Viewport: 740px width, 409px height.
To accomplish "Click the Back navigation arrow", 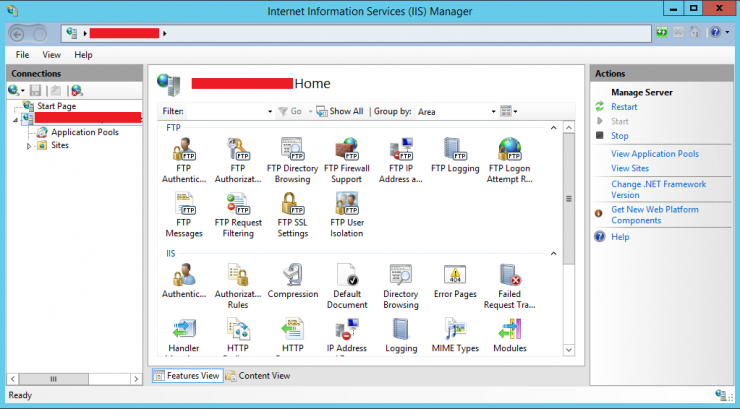I will click(17, 34).
